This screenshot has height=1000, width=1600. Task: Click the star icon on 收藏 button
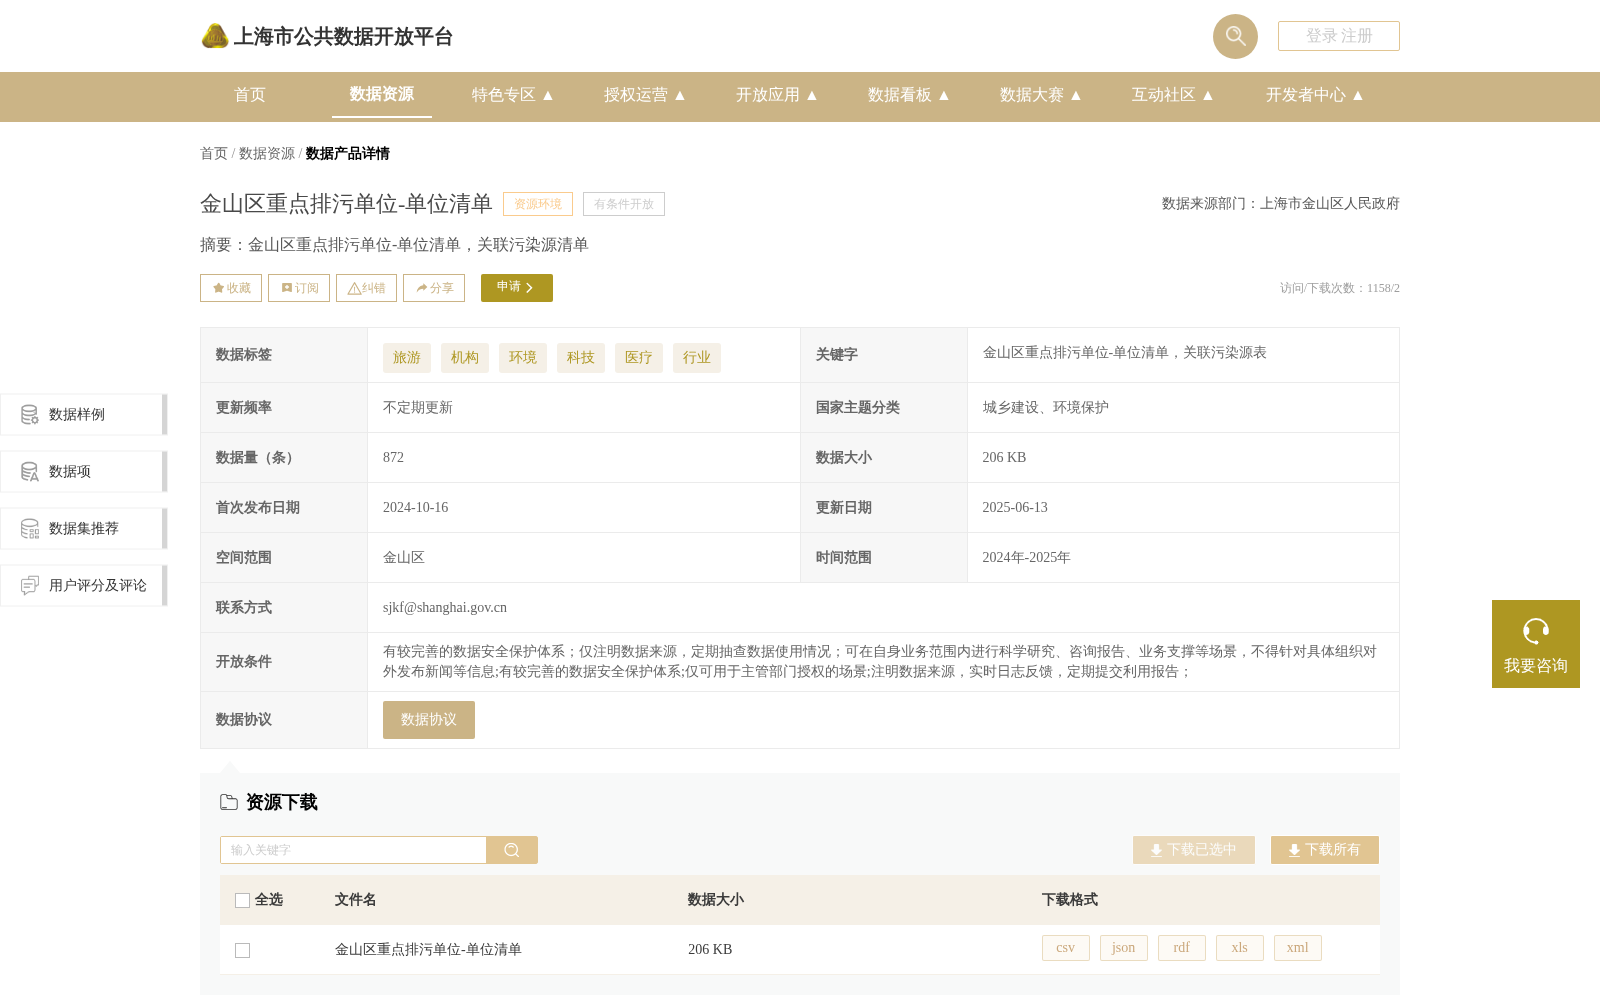(x=218, y=288)
